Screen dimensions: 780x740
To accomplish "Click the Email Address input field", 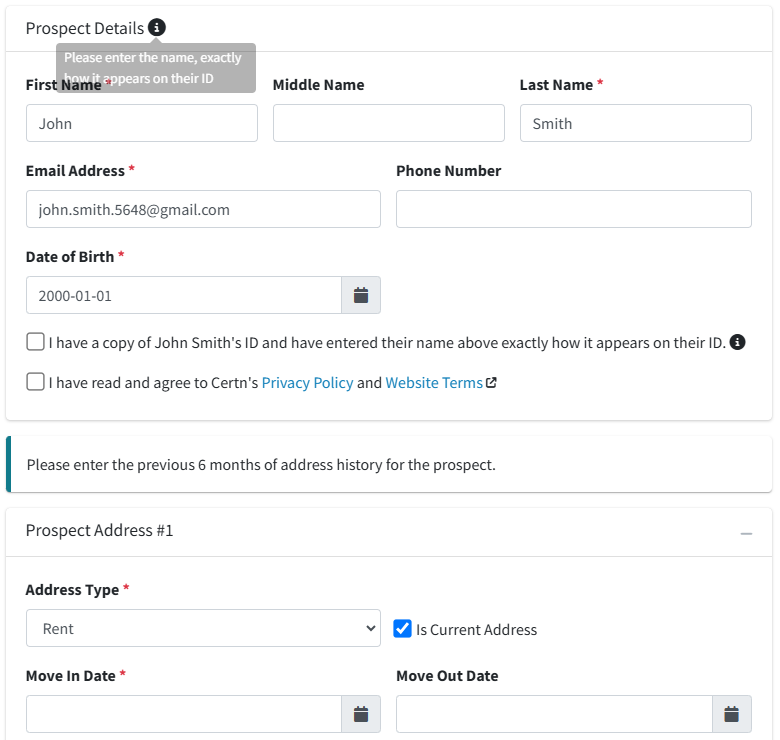I will 203,209.
